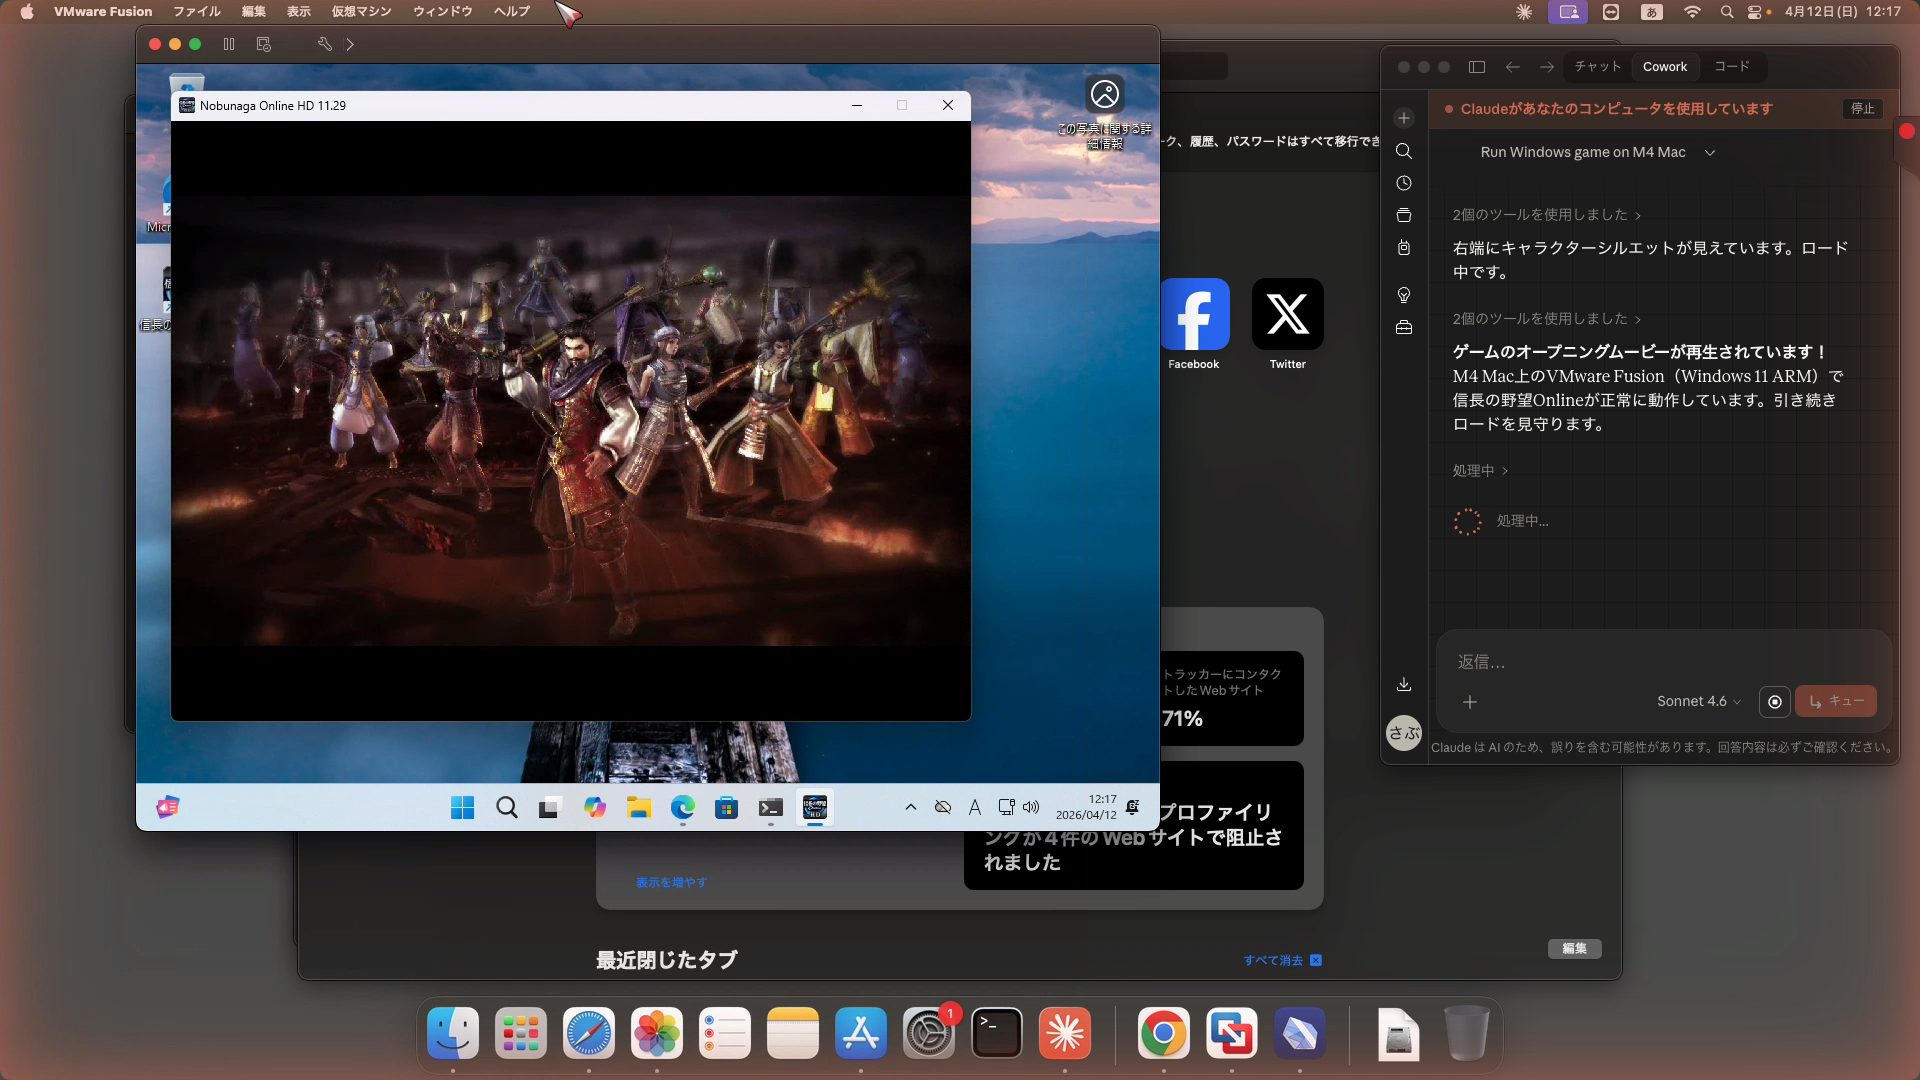Viewport: 1920px width, 1080px height.
Task: Expand the Run Windows game on M4 Mac dropdown
Action: pos(1710,153)
